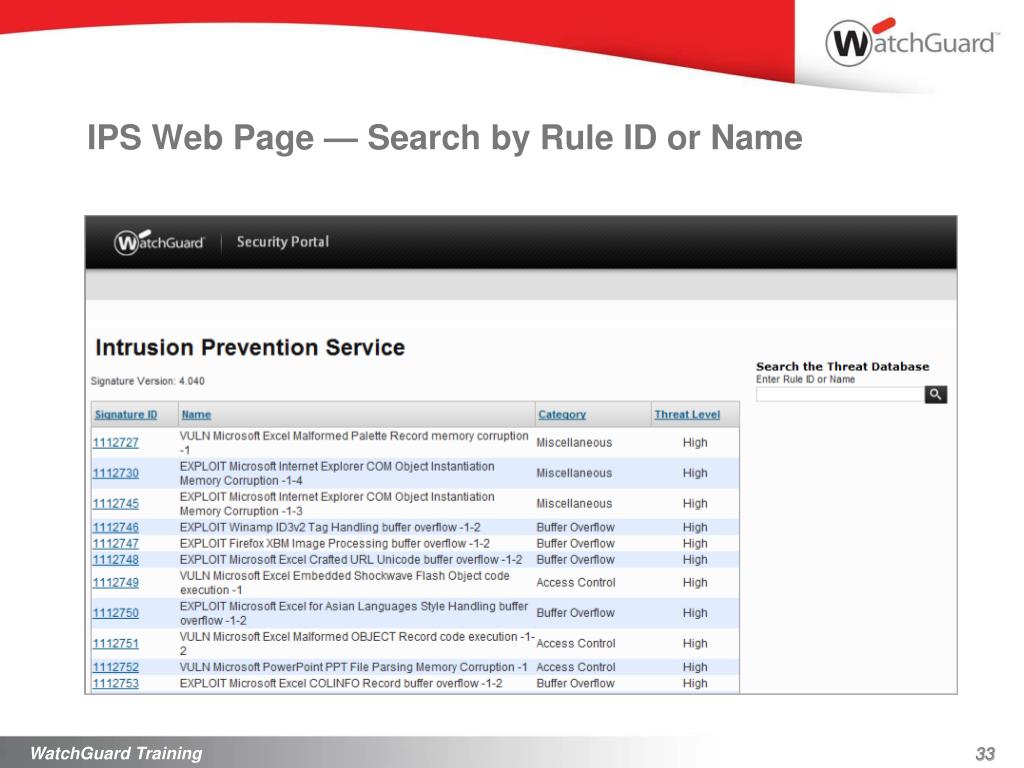
Task: Select the COM Object Instantiation -1-3 name
Action: click(x=337, y=504)
